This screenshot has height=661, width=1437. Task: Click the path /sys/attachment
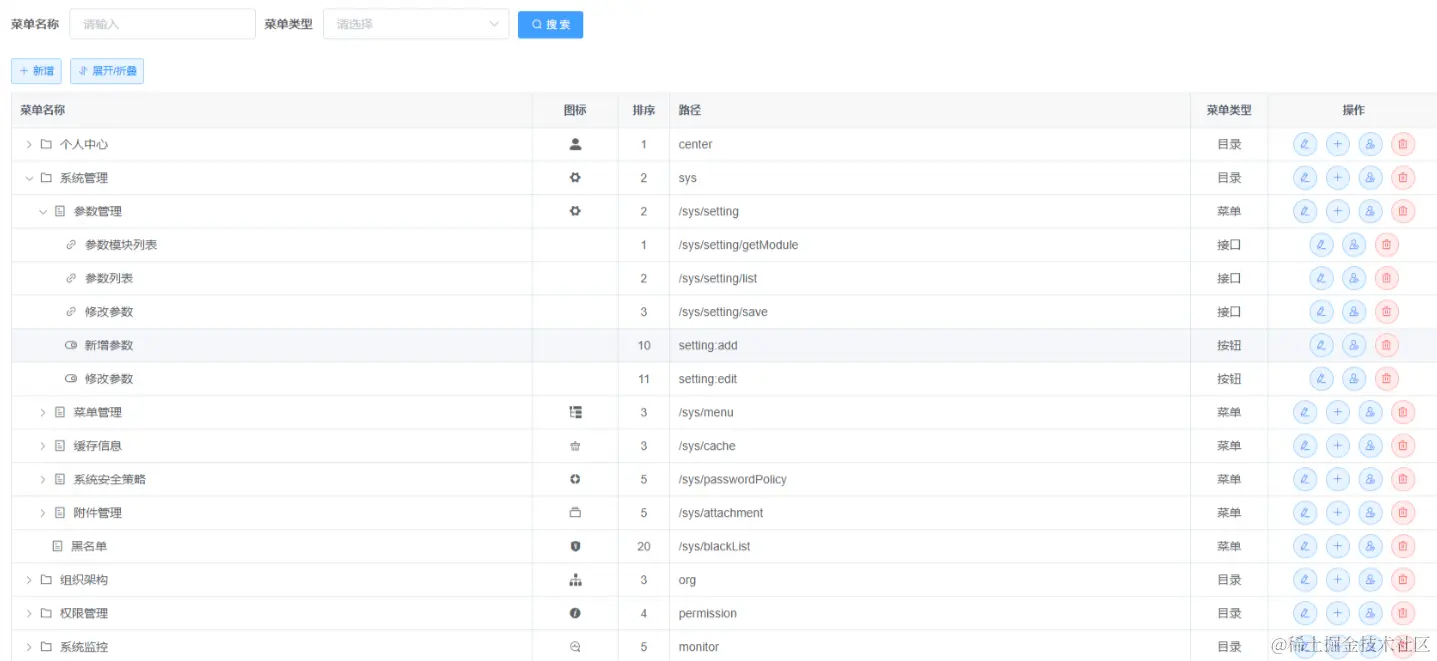(x=721, y=513)
